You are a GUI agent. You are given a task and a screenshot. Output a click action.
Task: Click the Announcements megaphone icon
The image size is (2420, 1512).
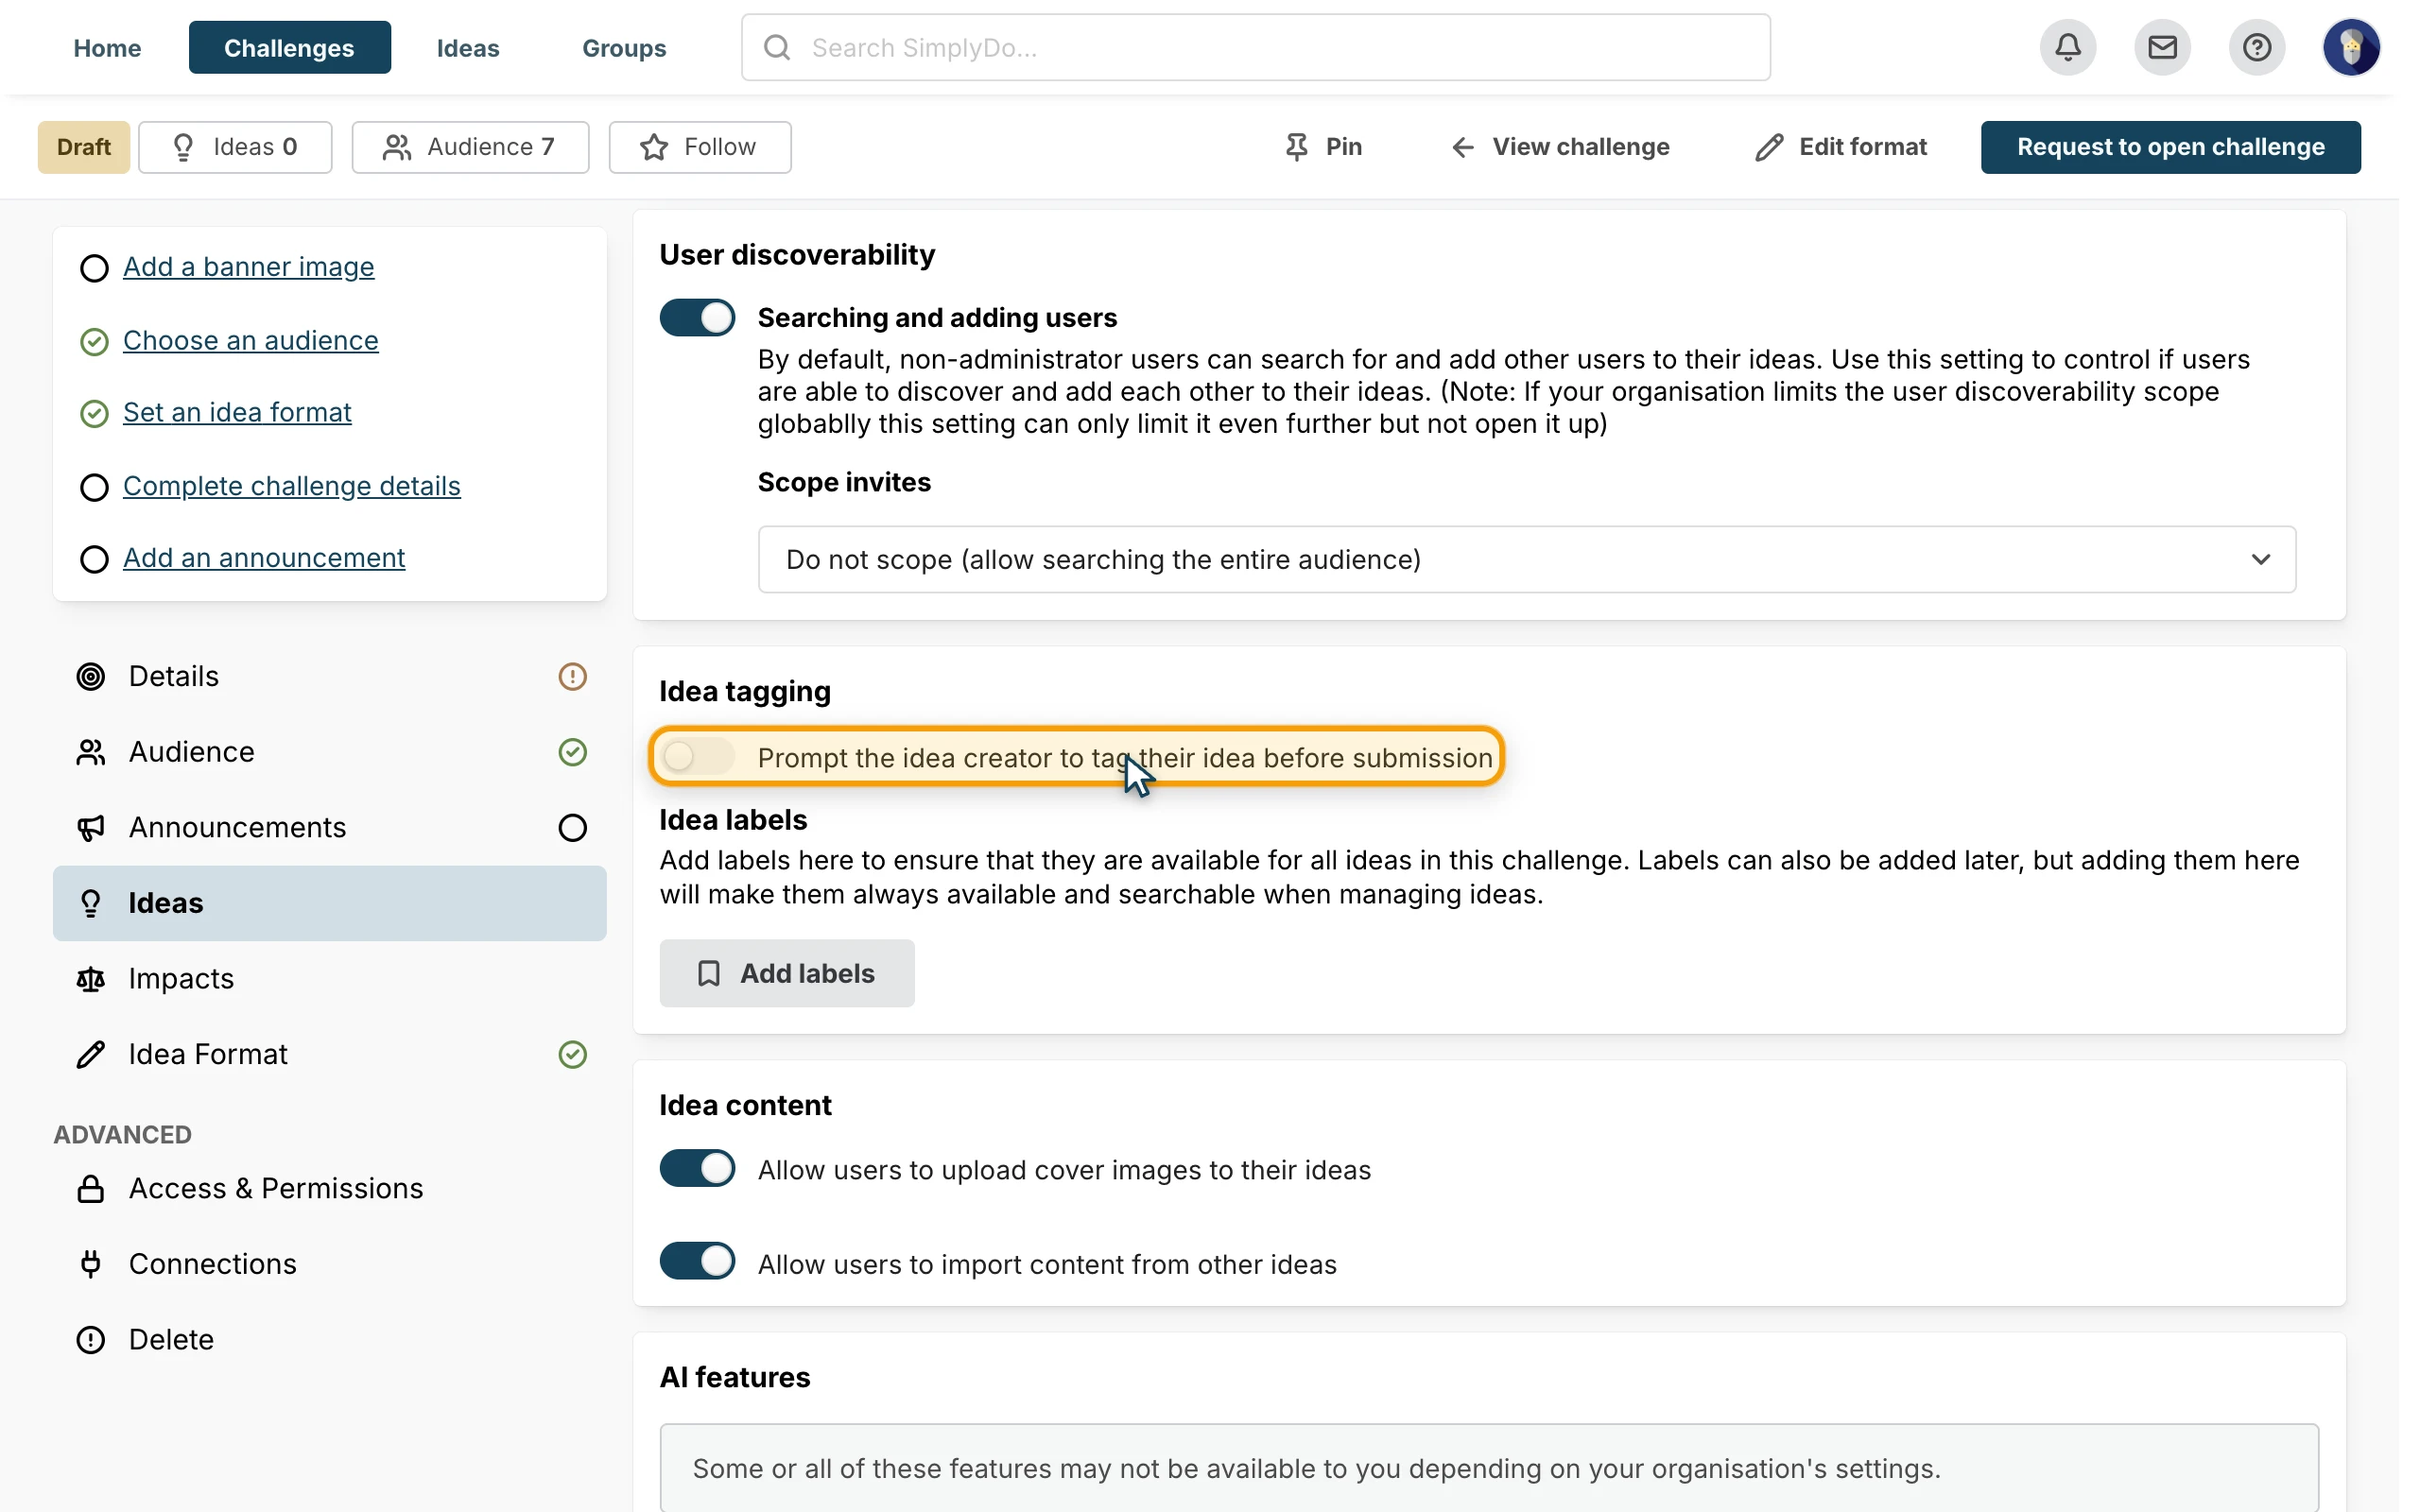(91, 828)
